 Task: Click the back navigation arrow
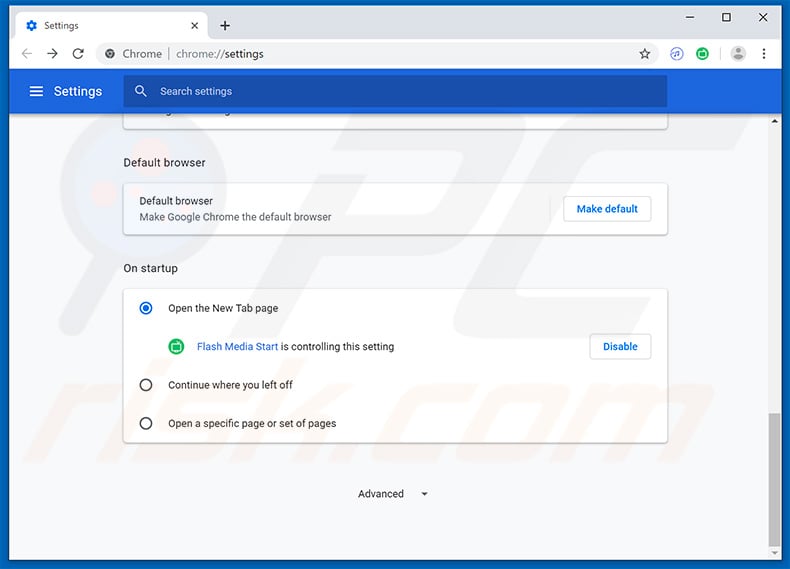[x=27, y=53]
